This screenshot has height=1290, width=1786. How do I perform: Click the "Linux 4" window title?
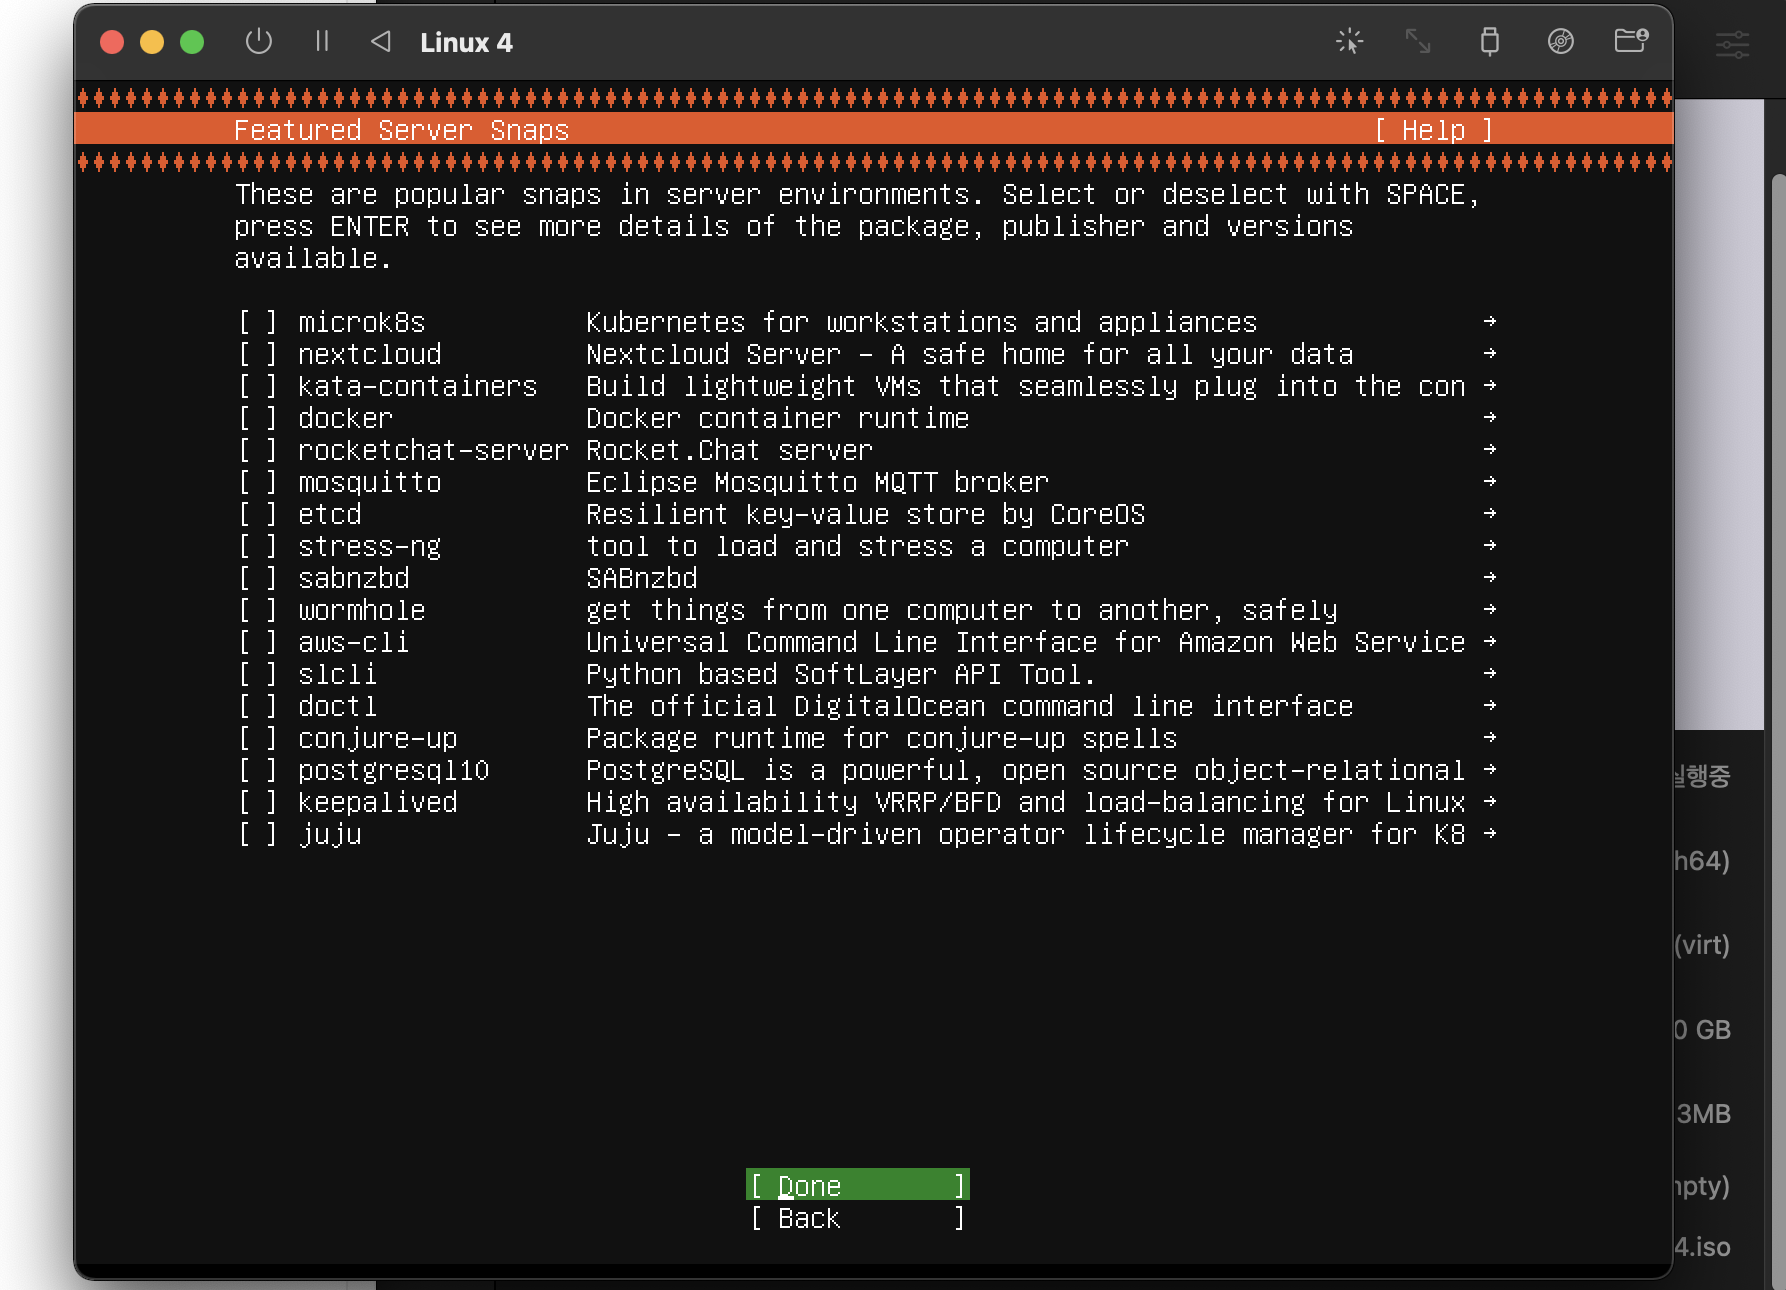click(x=466, y=42)
